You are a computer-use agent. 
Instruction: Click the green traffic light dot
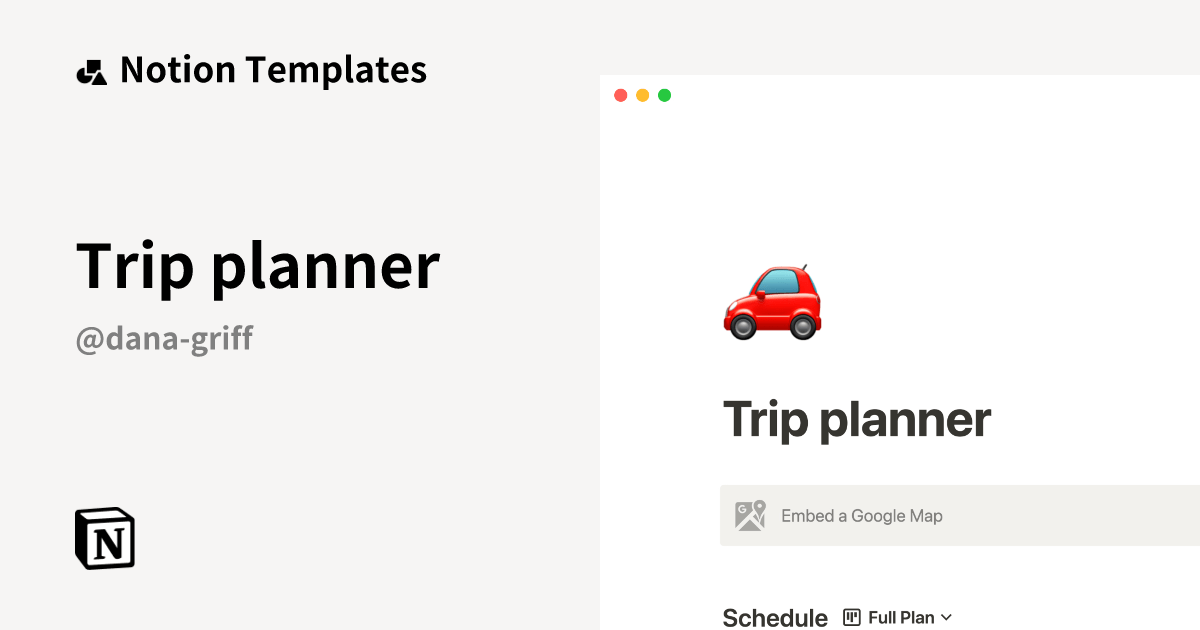[x=664, y=95]
